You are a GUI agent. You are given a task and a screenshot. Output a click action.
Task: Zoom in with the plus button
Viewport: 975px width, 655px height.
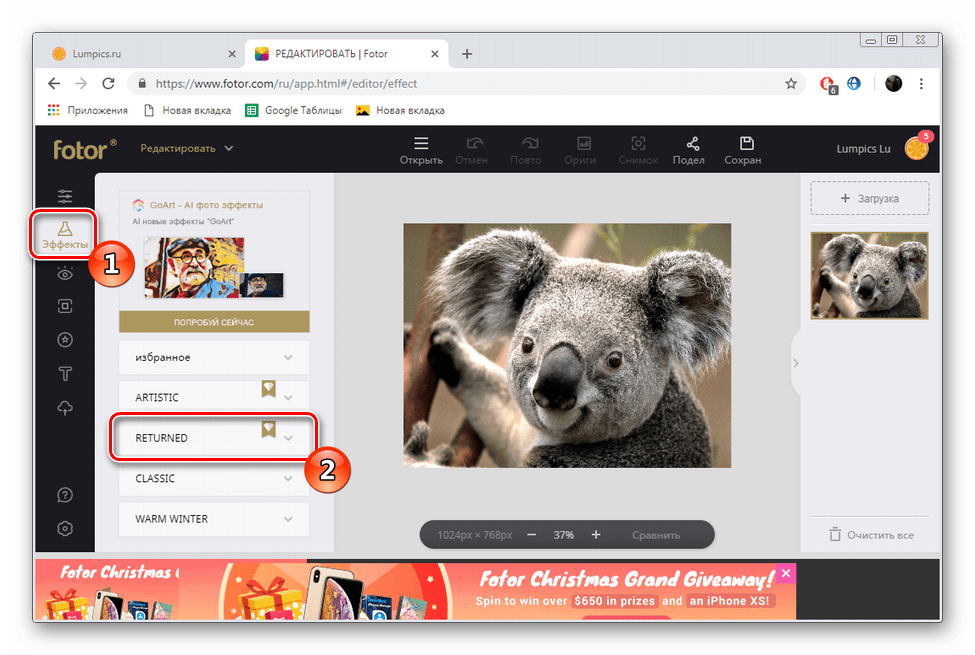[x=596, y=535]
